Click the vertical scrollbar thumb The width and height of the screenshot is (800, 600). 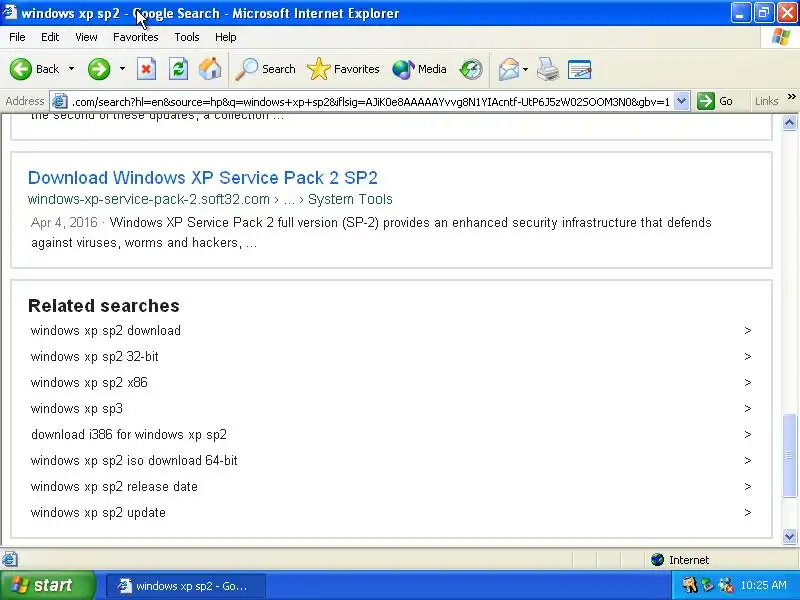click(789, 455)
